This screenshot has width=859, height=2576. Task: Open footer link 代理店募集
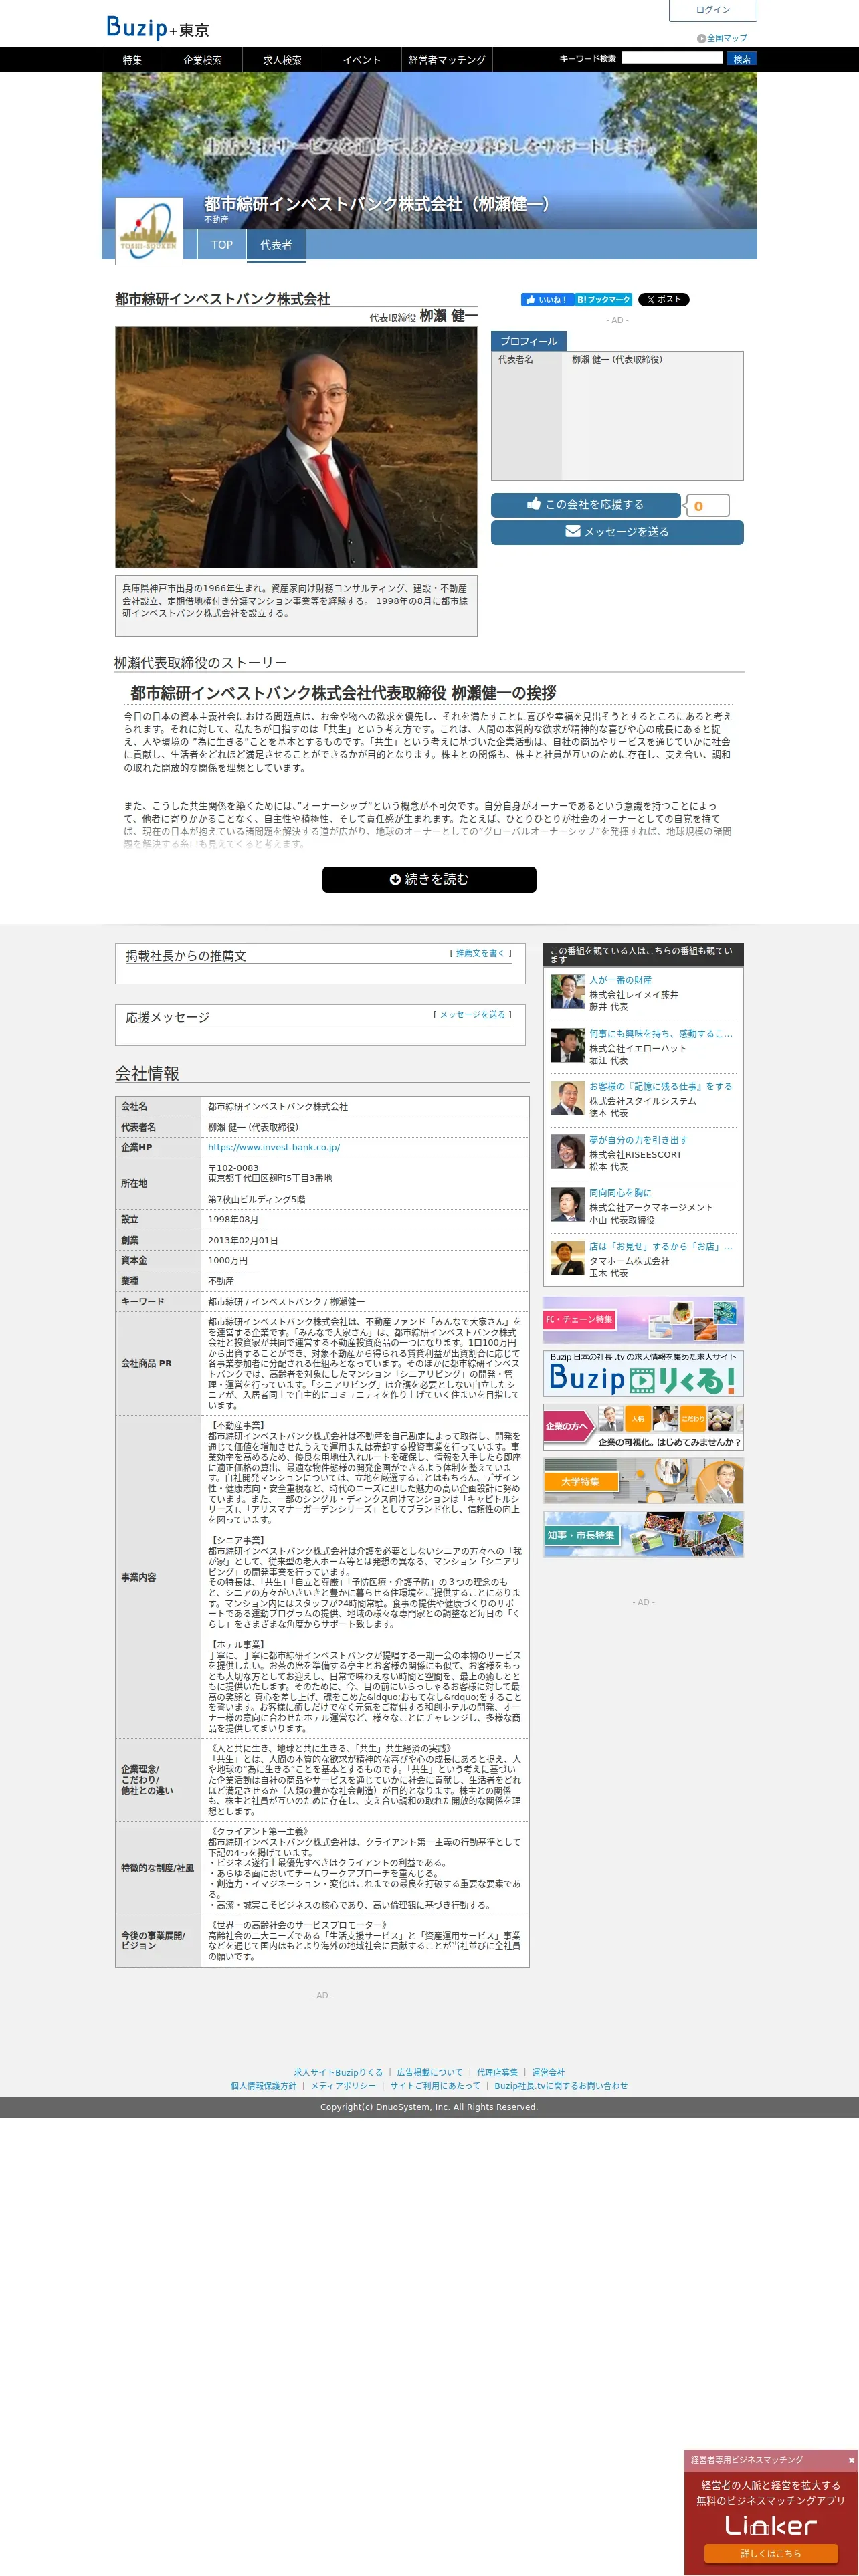[497, 2073]
